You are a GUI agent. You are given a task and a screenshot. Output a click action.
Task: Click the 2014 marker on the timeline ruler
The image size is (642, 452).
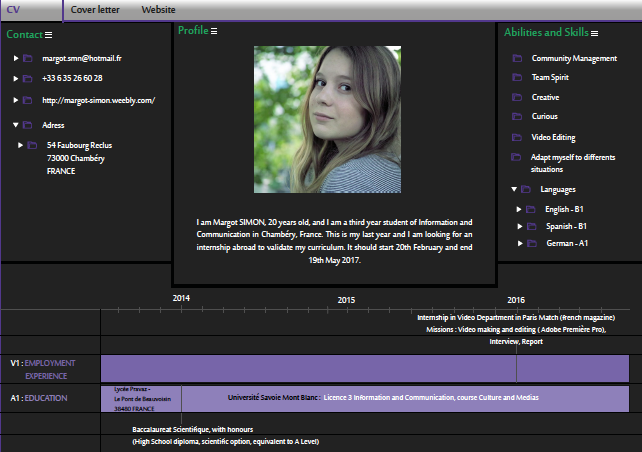[181, 298]
